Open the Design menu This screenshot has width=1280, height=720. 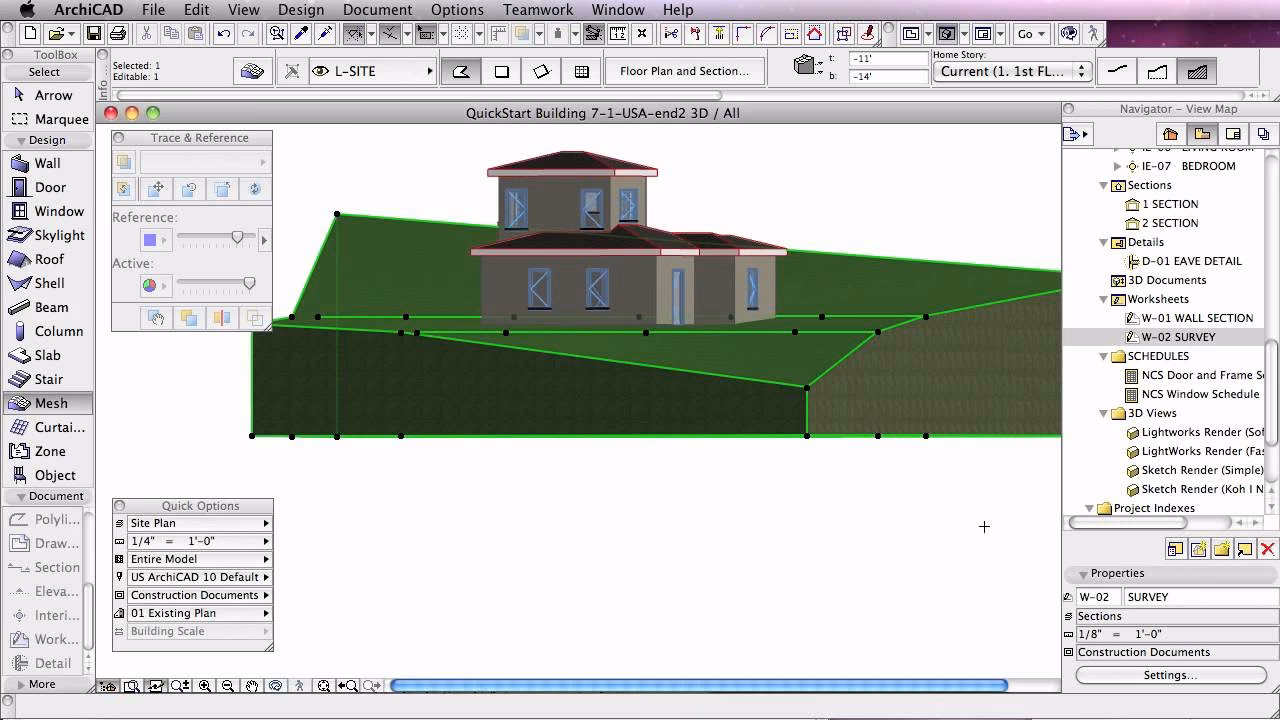[x=301, y=10]
